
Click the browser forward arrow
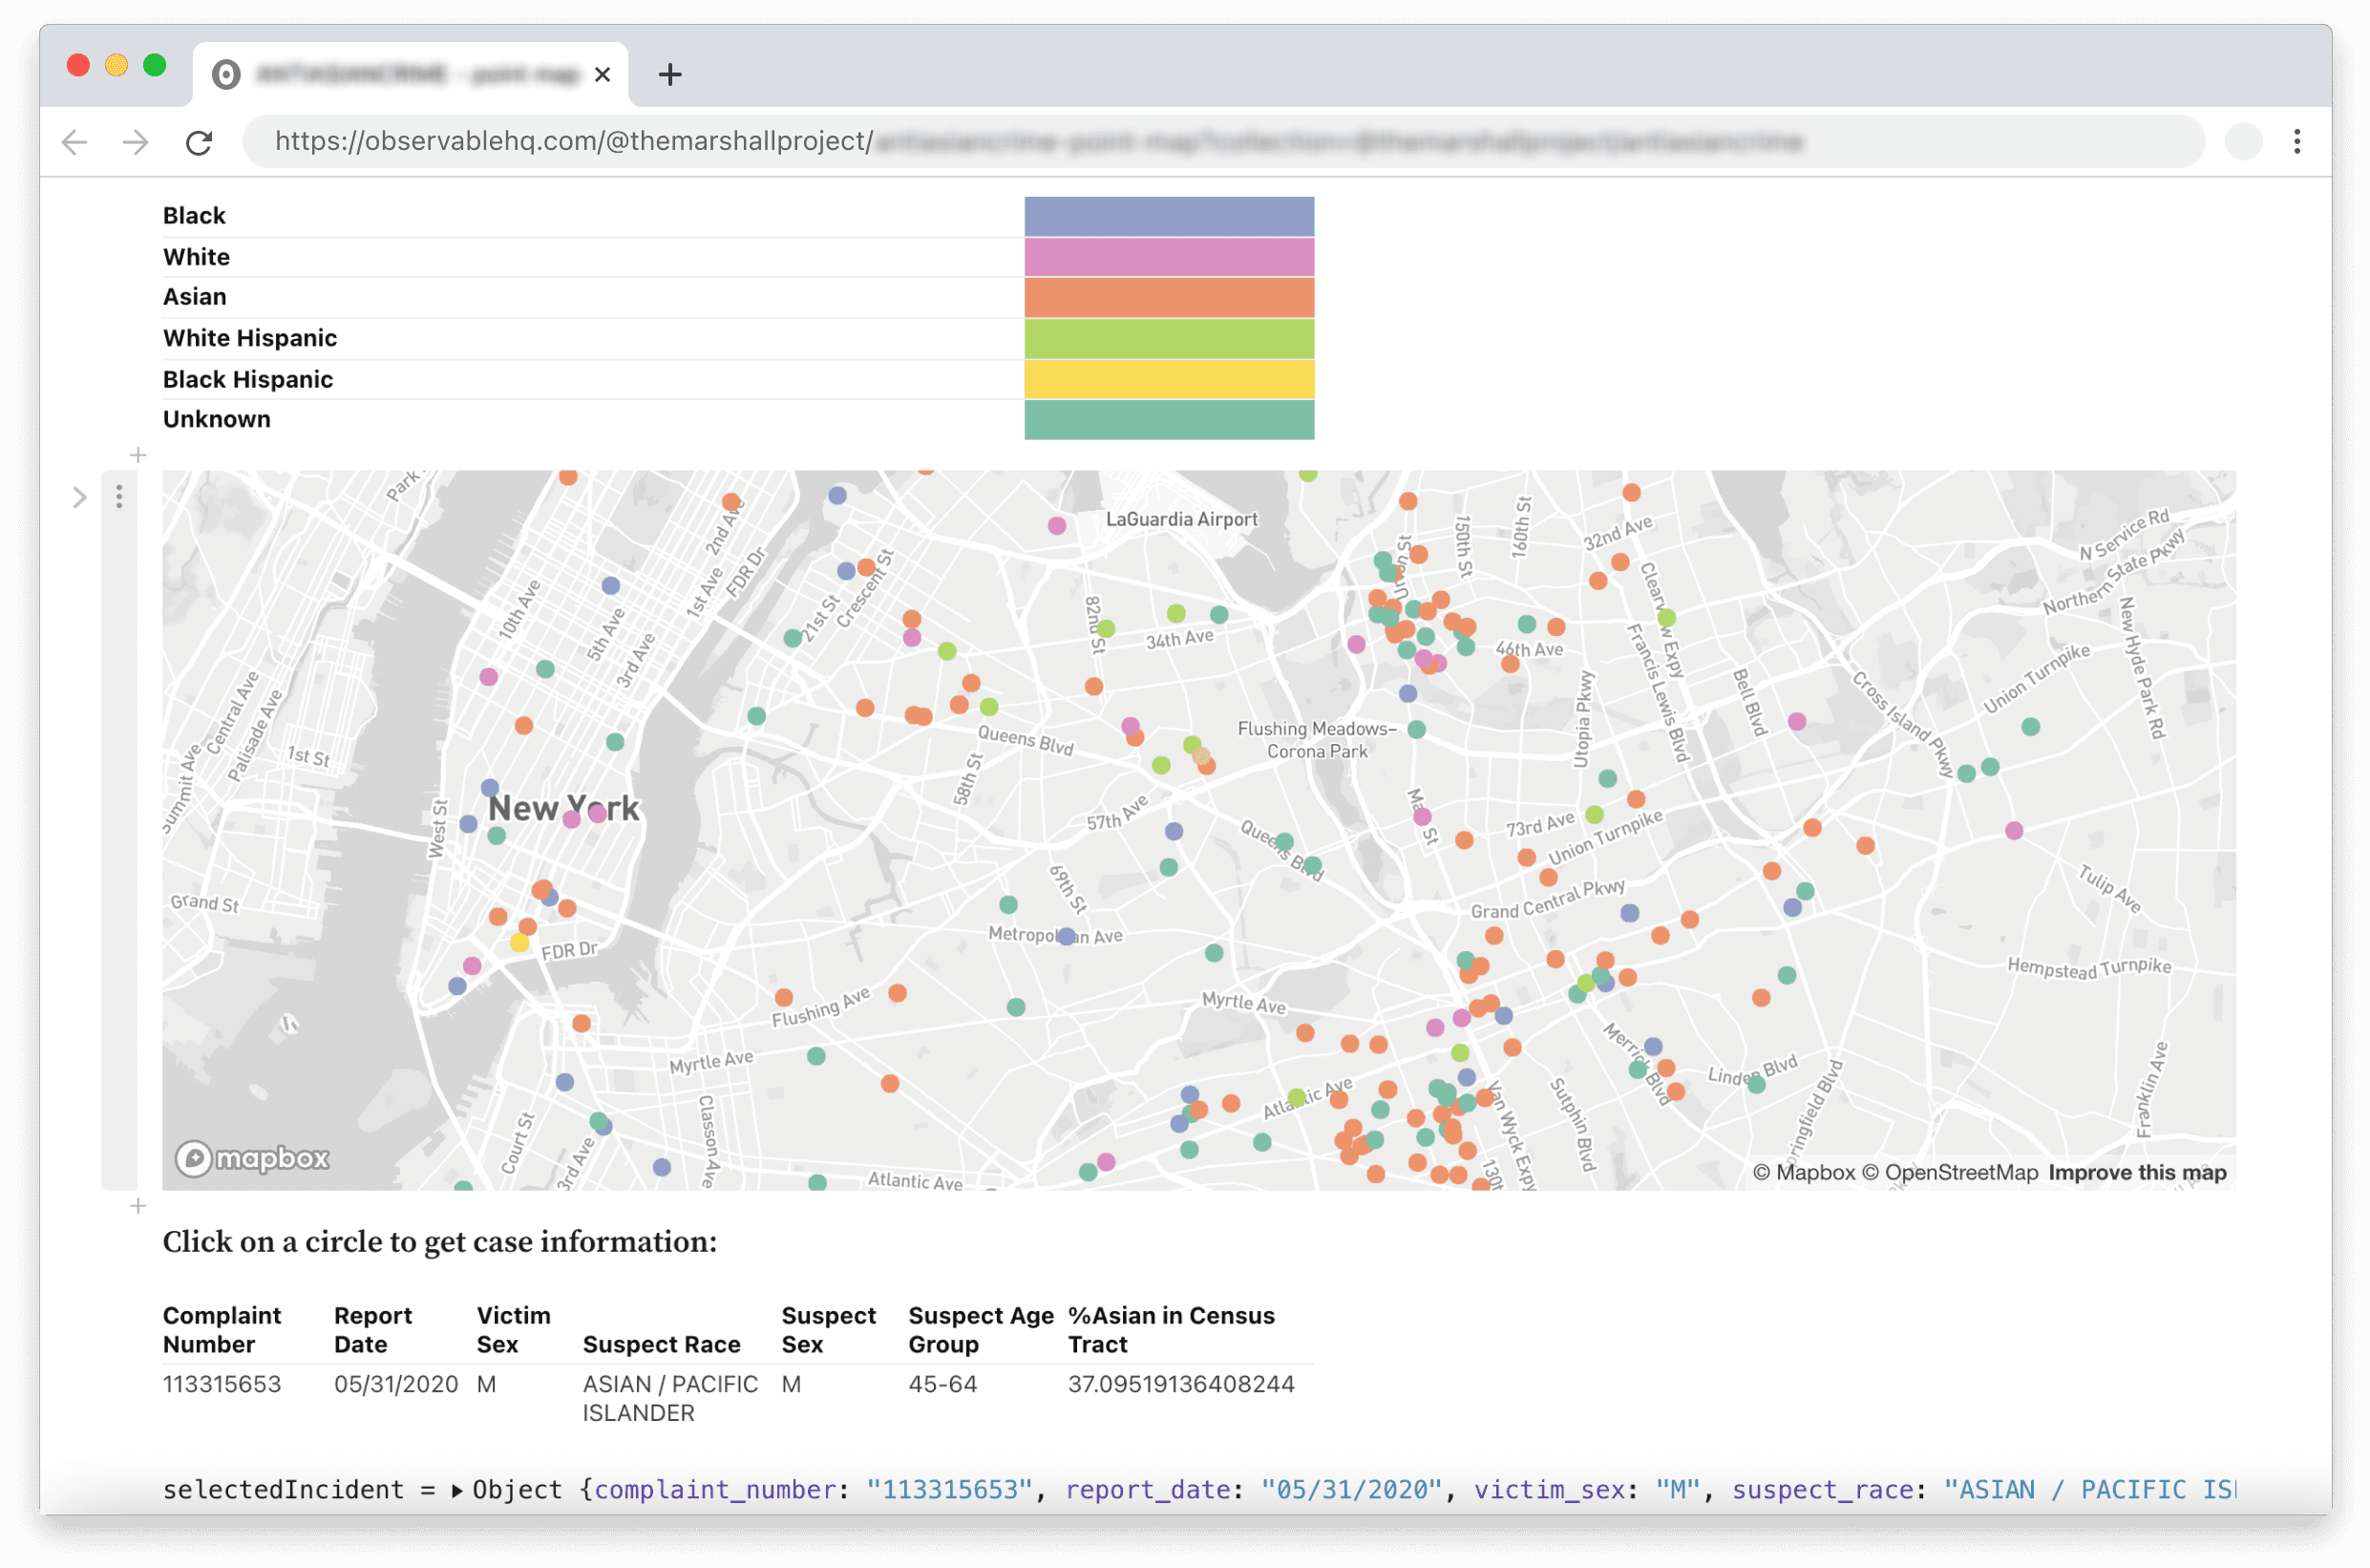(x=135, y=142)
